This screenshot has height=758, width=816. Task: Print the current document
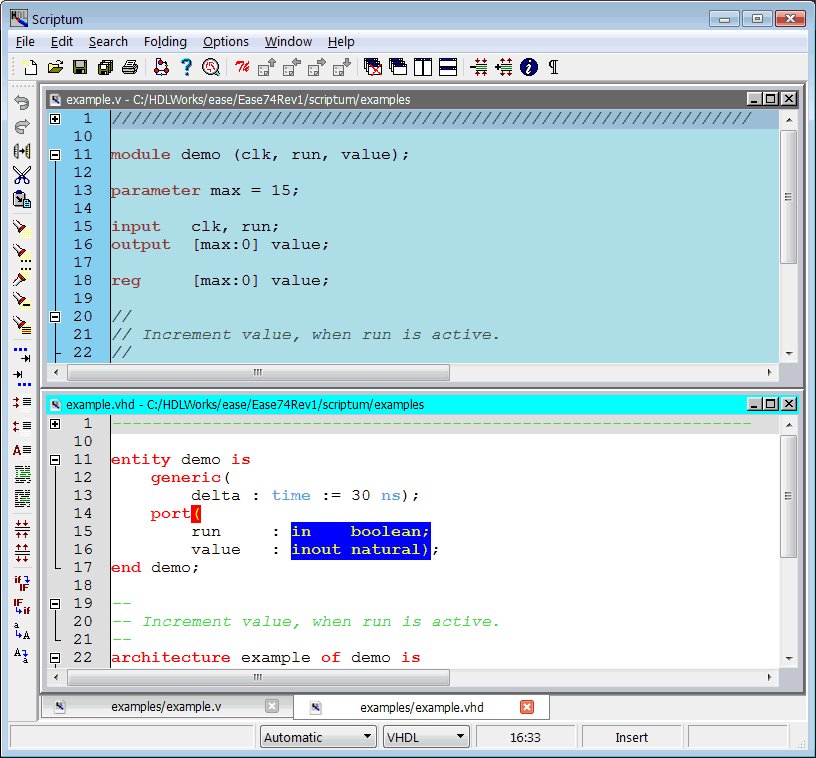(x=128, y=67)
